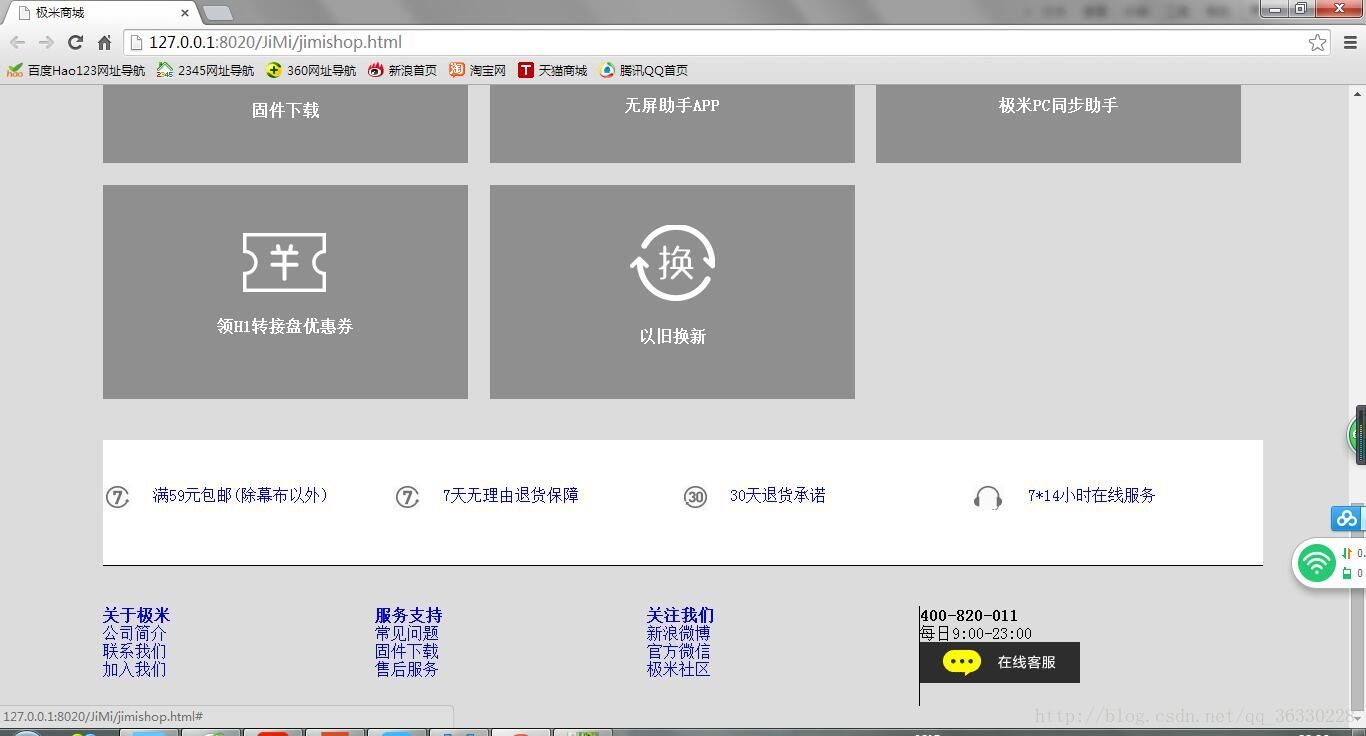Image resolution: width=1366 pixels, height=736 pixels.
Task: Go to browser home page icon
Action: 104,42
